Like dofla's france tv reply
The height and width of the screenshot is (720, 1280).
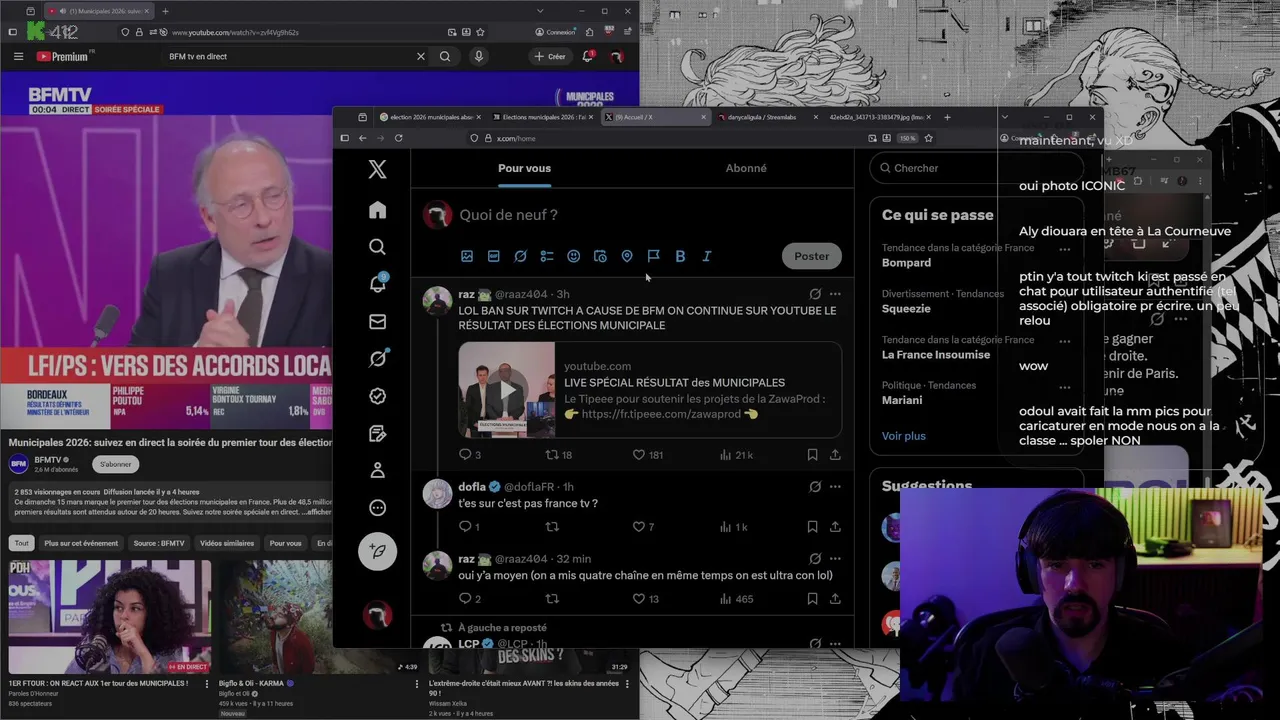point(643,527)
